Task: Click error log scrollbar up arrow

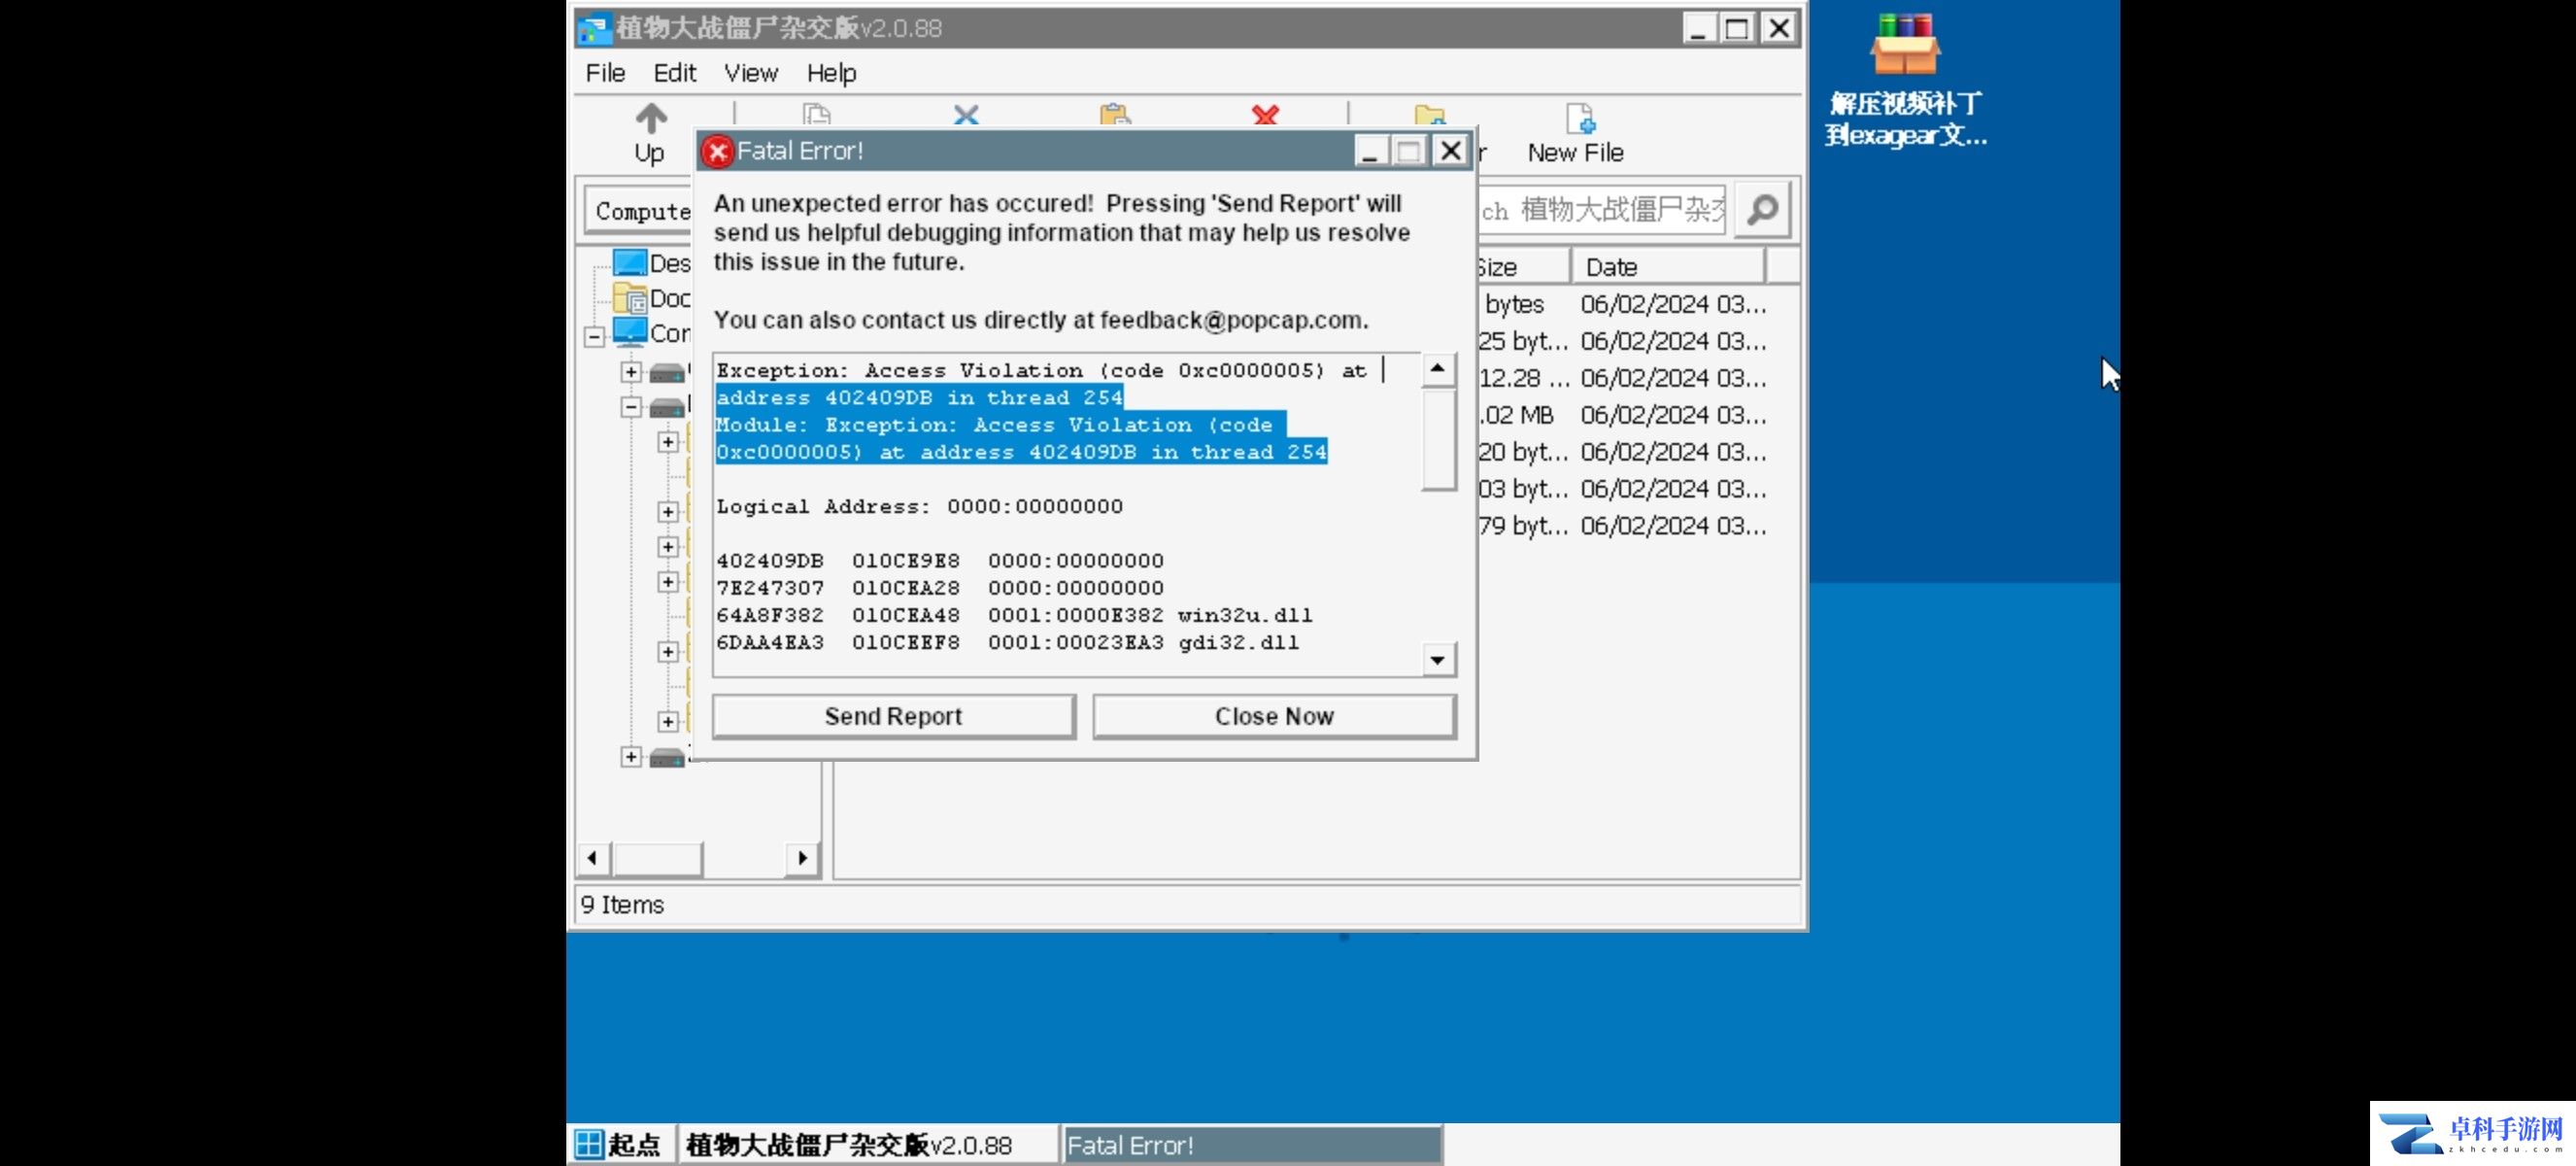Action: point(1437,369)
